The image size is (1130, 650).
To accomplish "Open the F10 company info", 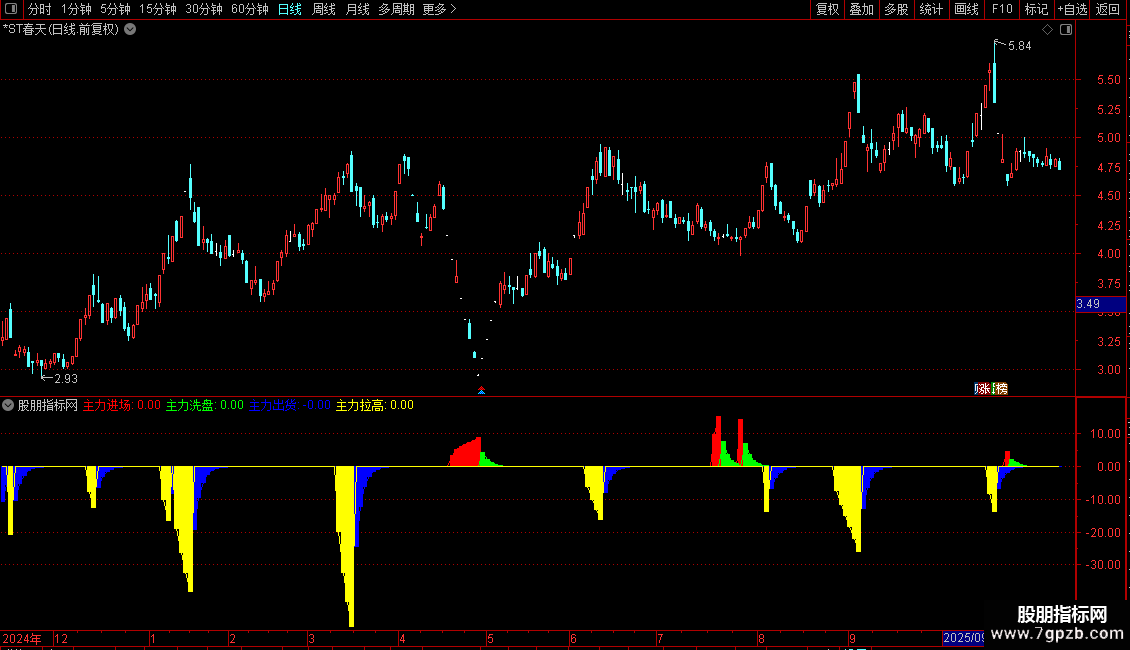I will click(1002, 9).
